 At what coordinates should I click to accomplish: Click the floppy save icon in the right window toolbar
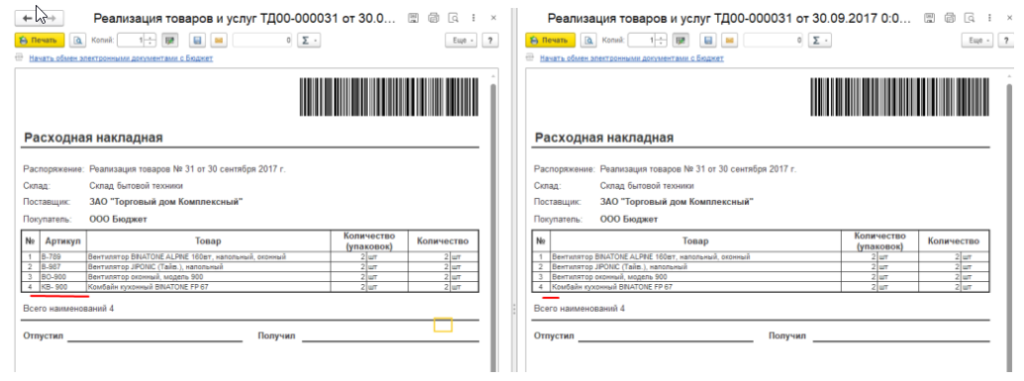tap(707, 41)
